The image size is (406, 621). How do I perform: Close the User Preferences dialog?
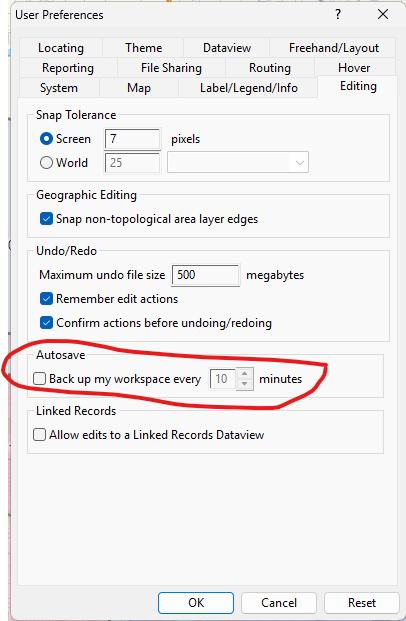pyautogui.click(x=383, y=15)
